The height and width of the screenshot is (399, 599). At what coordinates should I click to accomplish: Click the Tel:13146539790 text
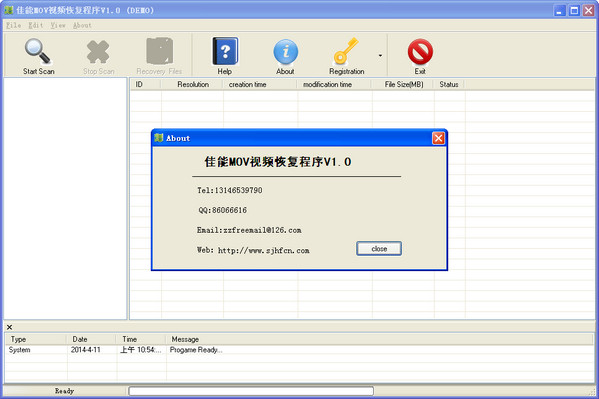coord(230,190)
